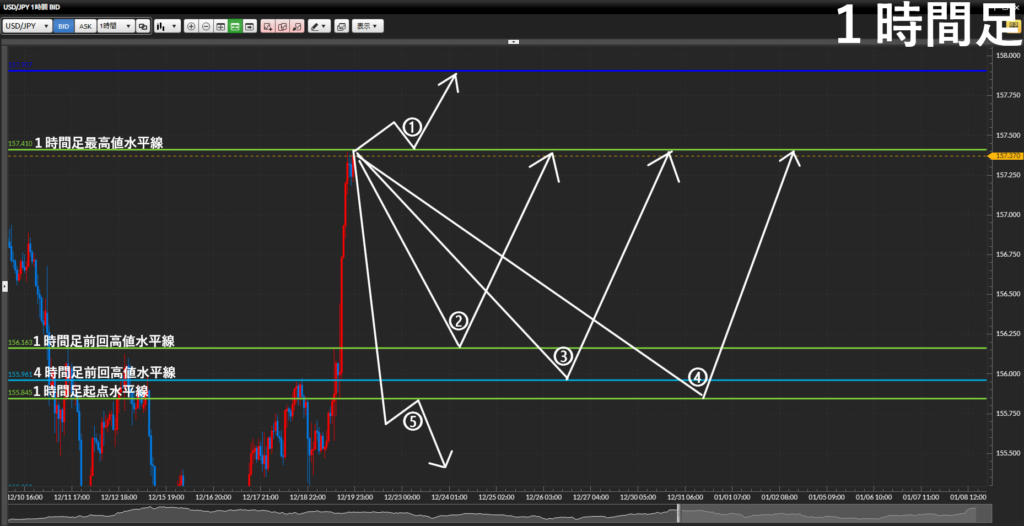Click the orange current price label 157.370

pyautogui.click(x=1004, y=156)
